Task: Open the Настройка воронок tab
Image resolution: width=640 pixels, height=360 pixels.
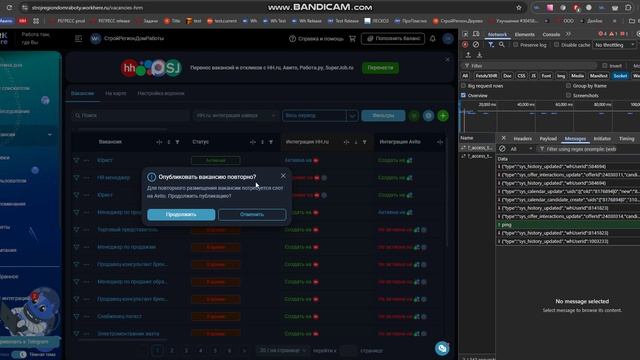Action: pyautogui.click(x=161, y=93)
